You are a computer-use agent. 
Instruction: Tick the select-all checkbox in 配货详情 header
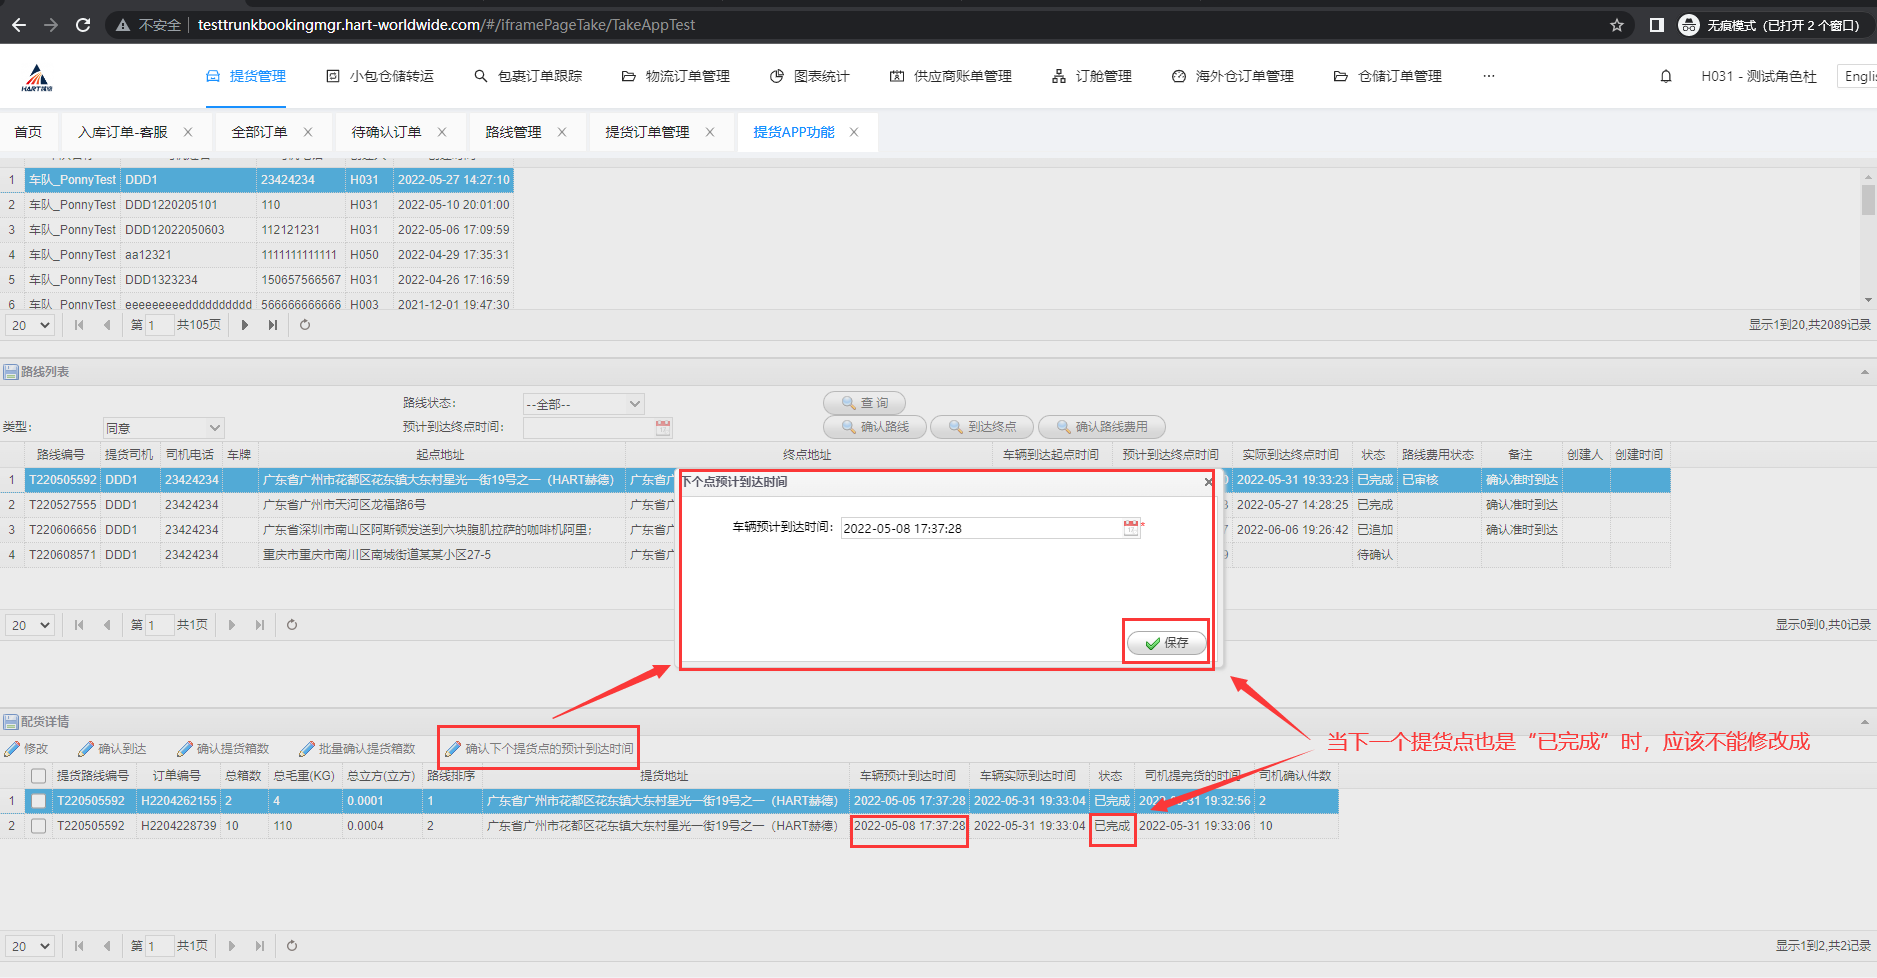tap(38, 776)
